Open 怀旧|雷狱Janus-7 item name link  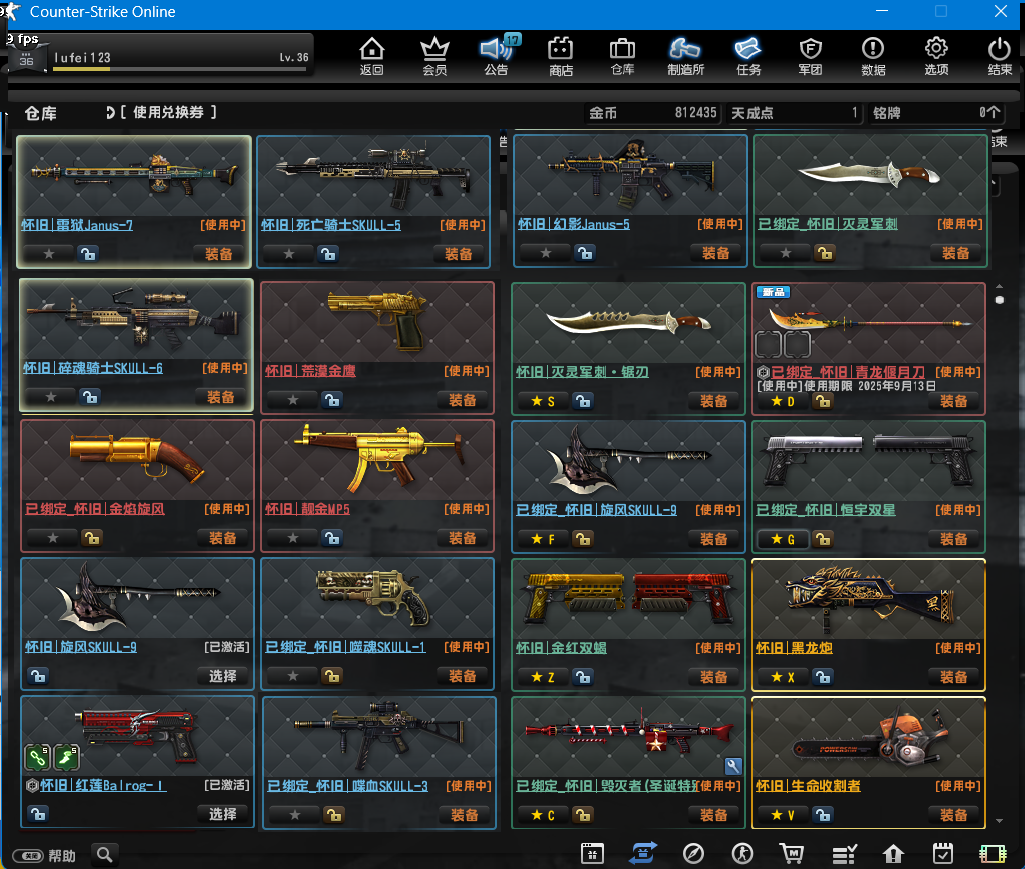tap(76, 225)
